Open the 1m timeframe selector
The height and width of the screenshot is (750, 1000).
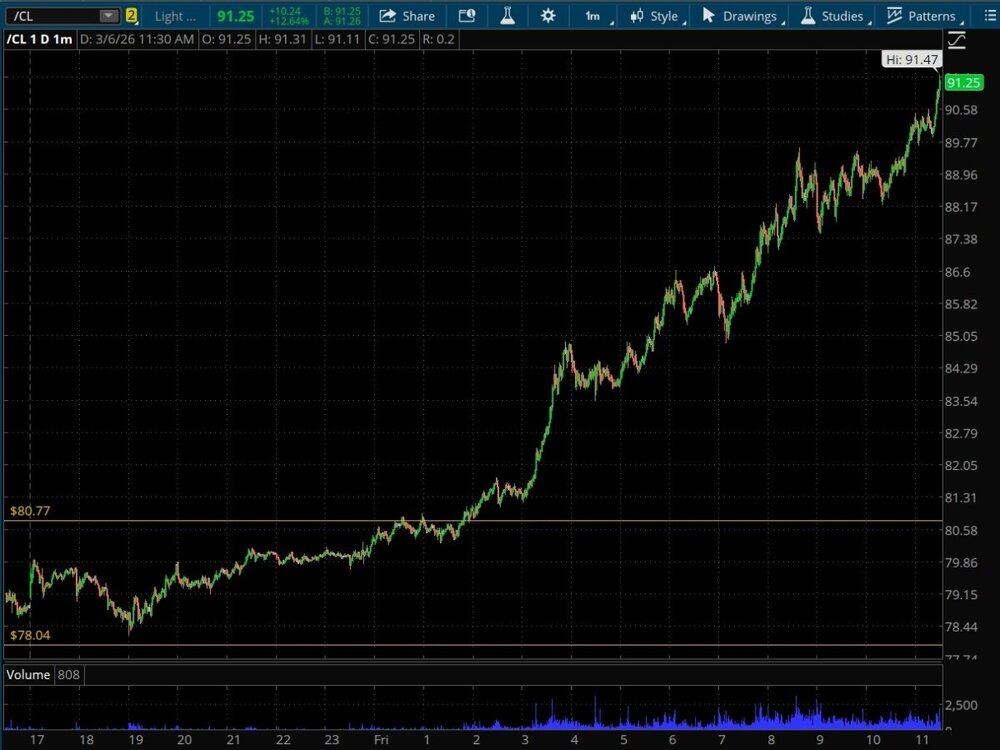(593, 16)
